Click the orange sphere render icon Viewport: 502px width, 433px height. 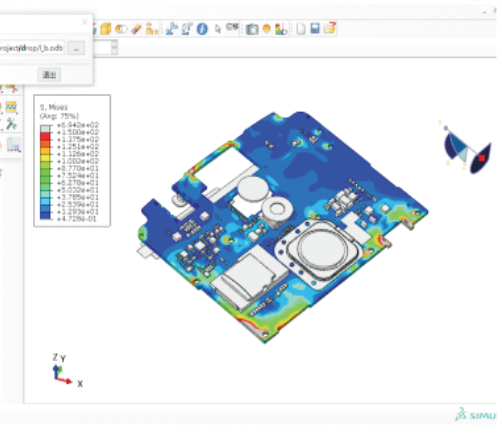click(x=267, y=29)
